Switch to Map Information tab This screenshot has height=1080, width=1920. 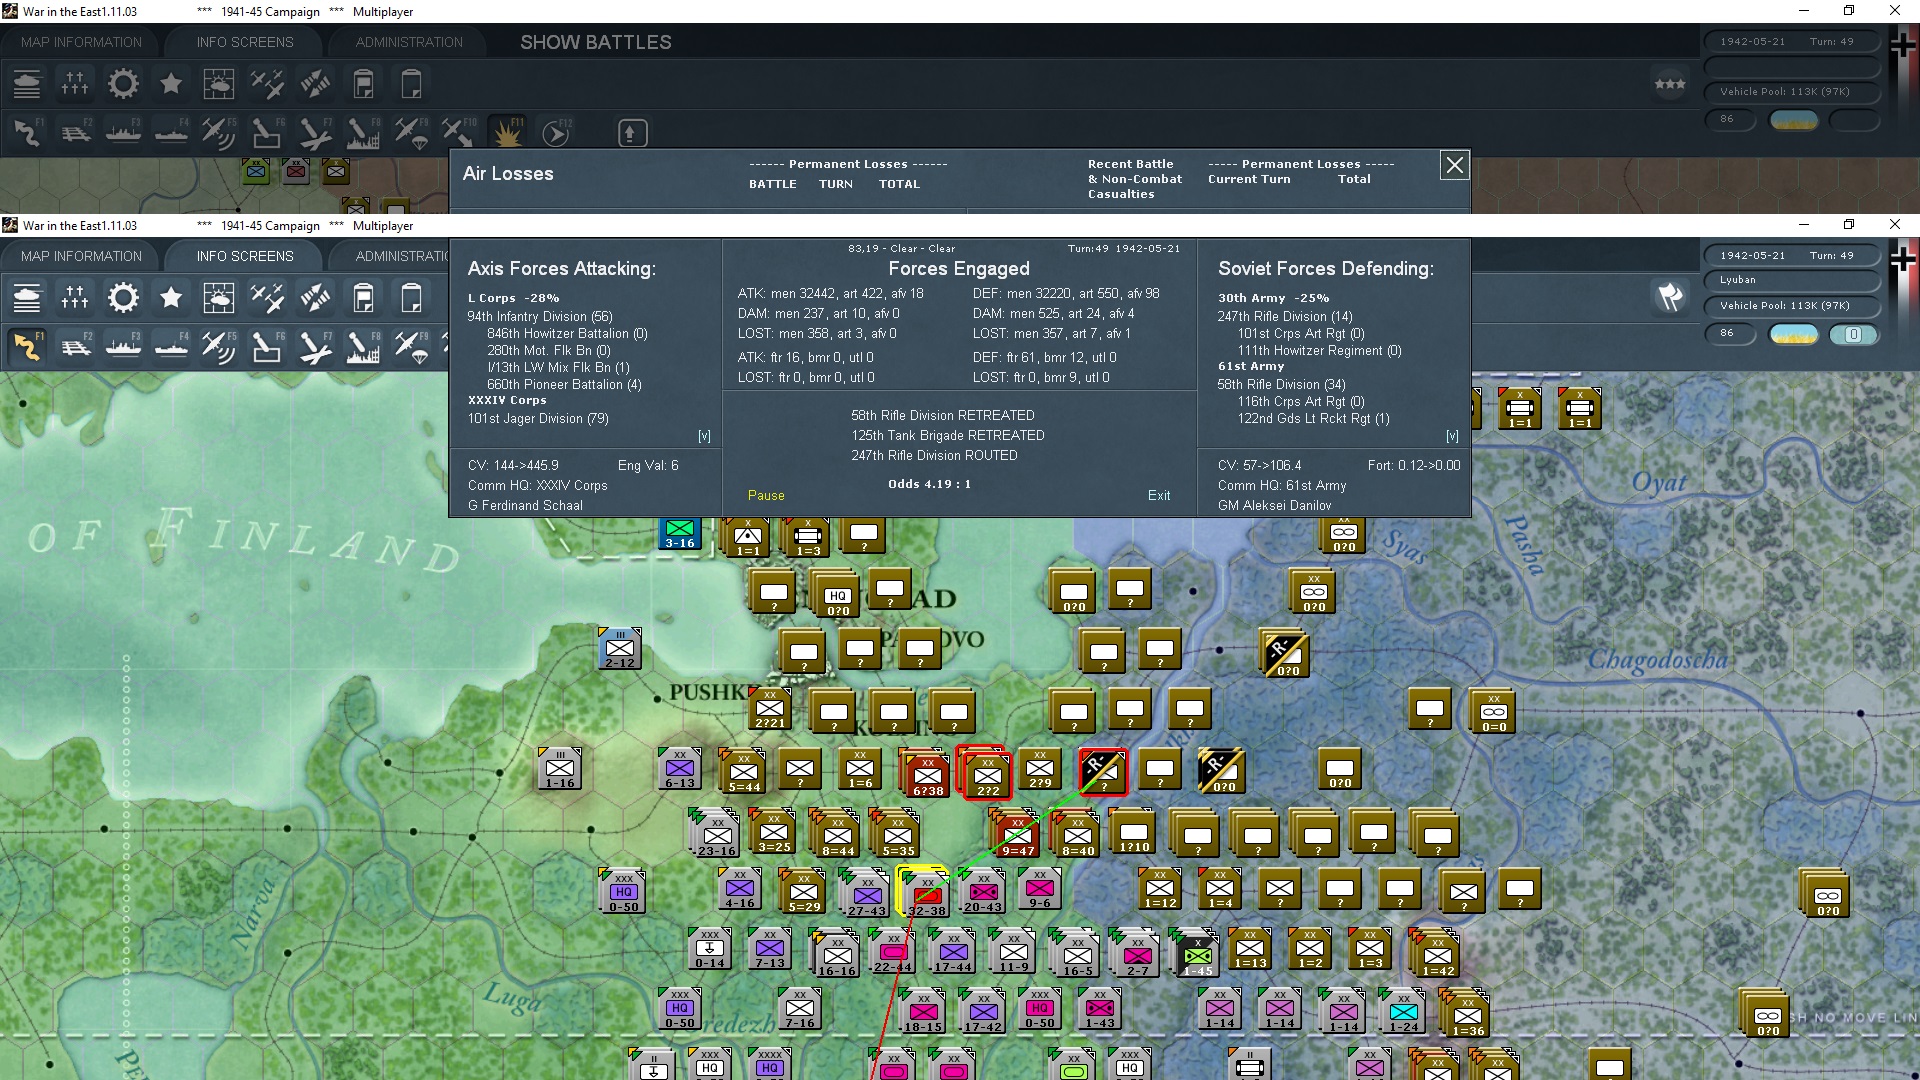point(82,256)
